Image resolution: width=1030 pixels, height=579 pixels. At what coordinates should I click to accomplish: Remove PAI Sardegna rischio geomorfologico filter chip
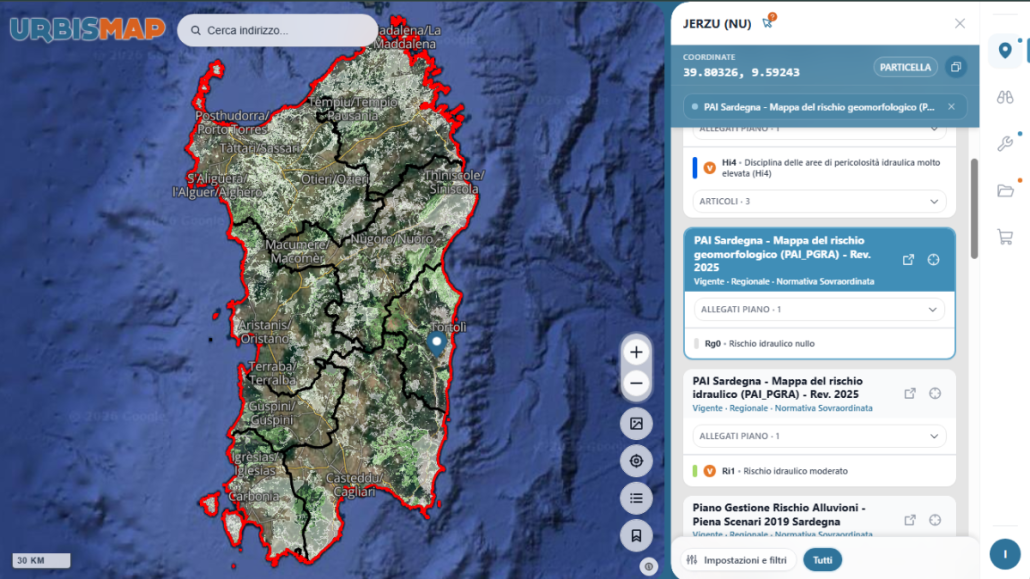(x=951, y=106)
